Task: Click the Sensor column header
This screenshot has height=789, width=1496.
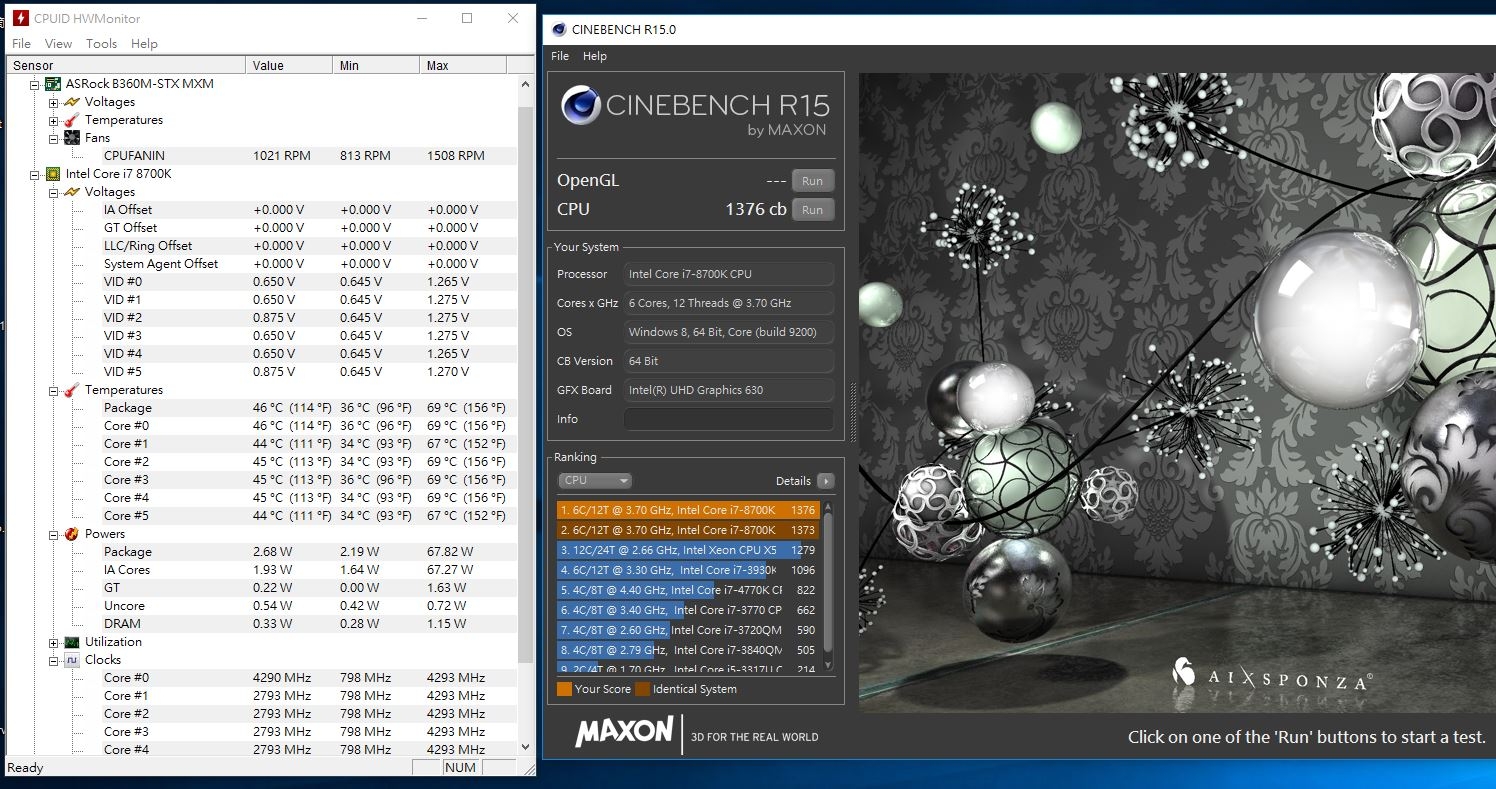Action: click(x=126, y=65)
